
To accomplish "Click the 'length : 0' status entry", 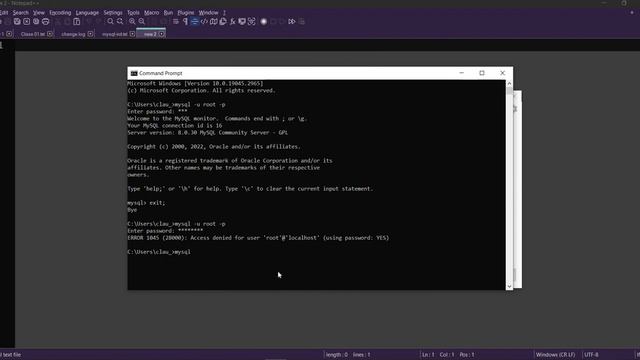I will 337,355.
